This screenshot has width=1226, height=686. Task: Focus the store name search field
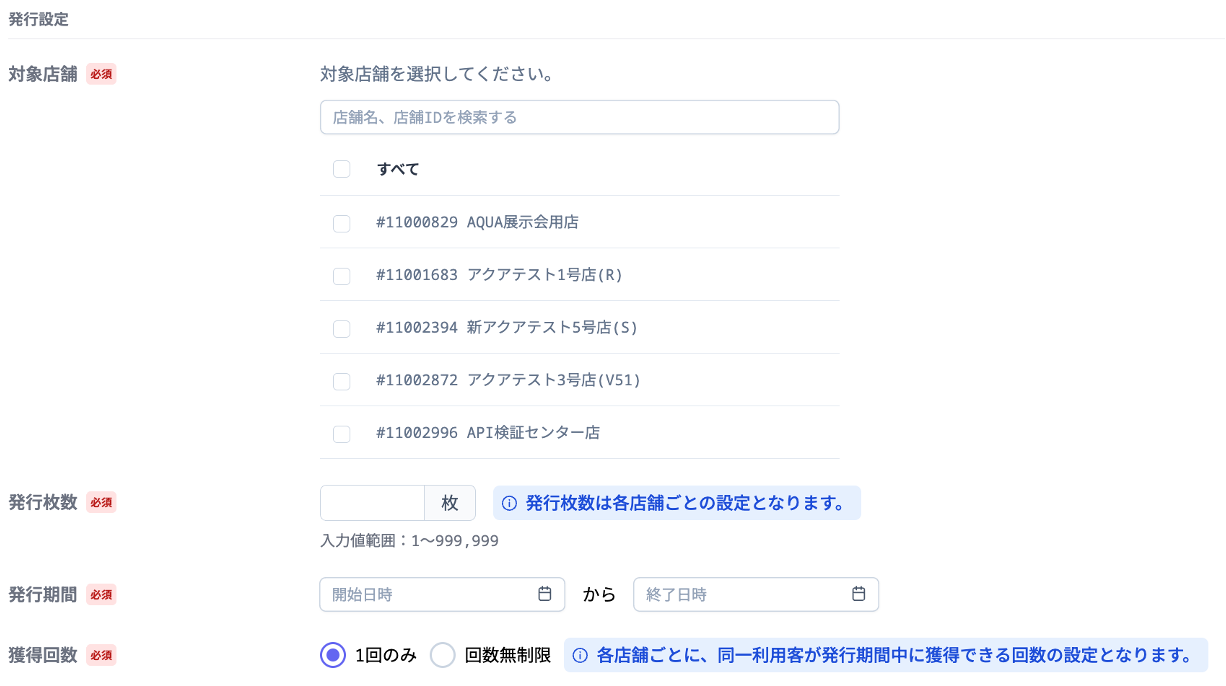(579, 117)
